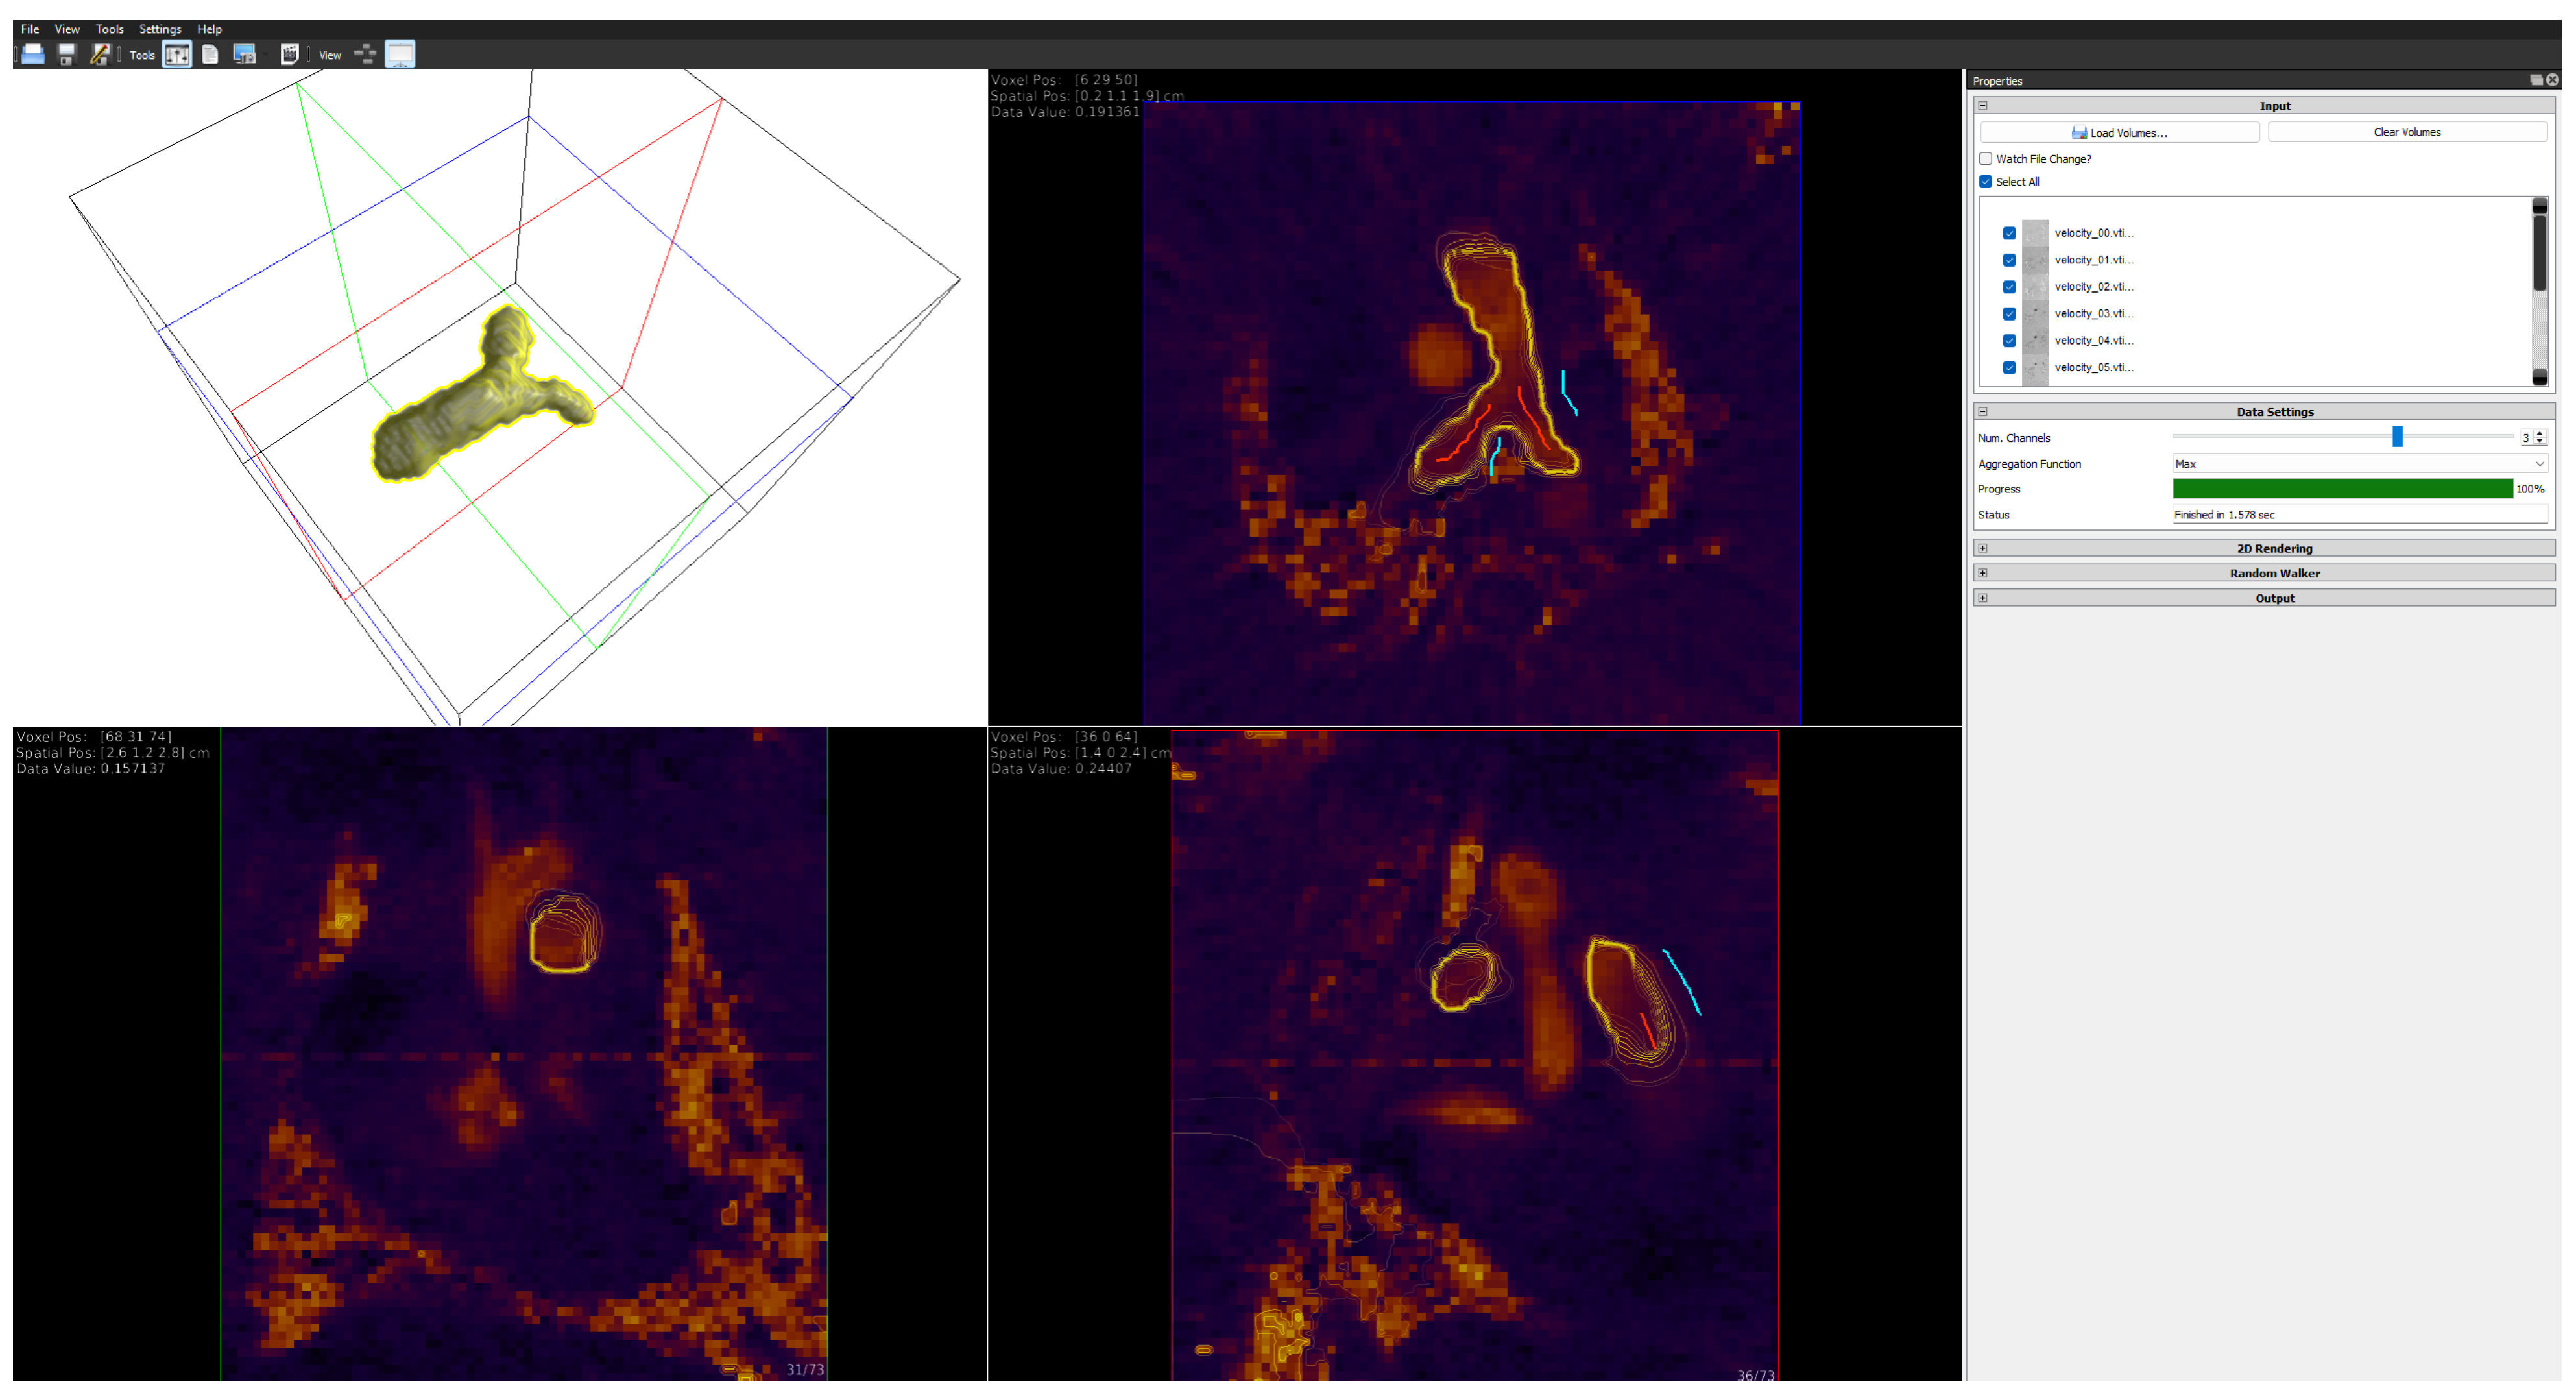This screenshot has height=1395, width=2576.
Task: Select the presentation screen view icon
Action: point(400,55)
